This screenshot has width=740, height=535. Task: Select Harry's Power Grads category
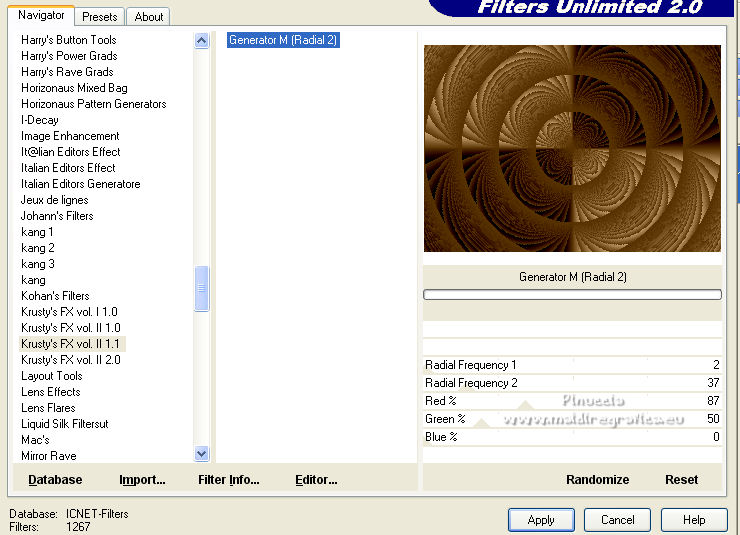69,56
